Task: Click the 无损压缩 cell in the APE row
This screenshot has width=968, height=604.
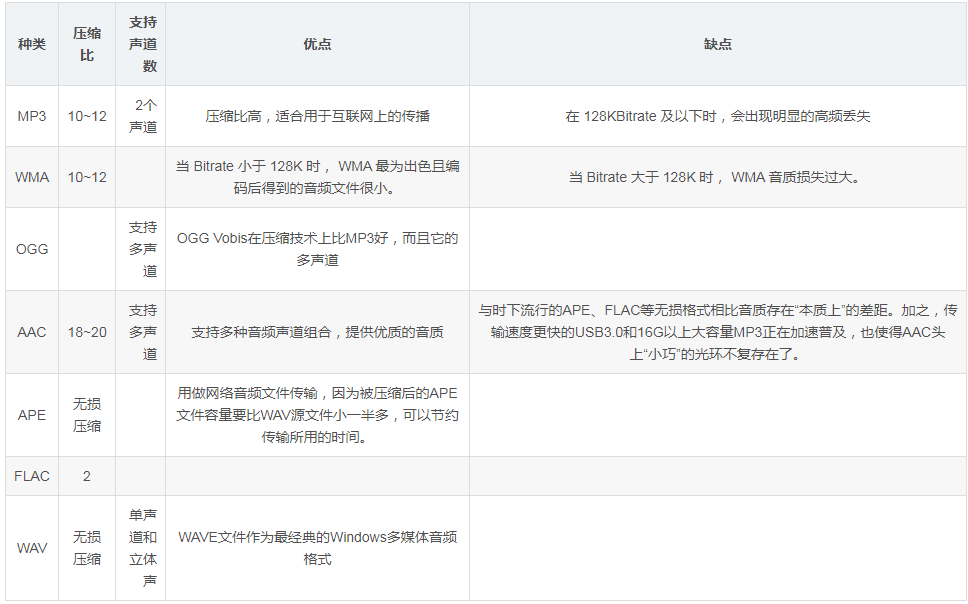Action: 86,415
